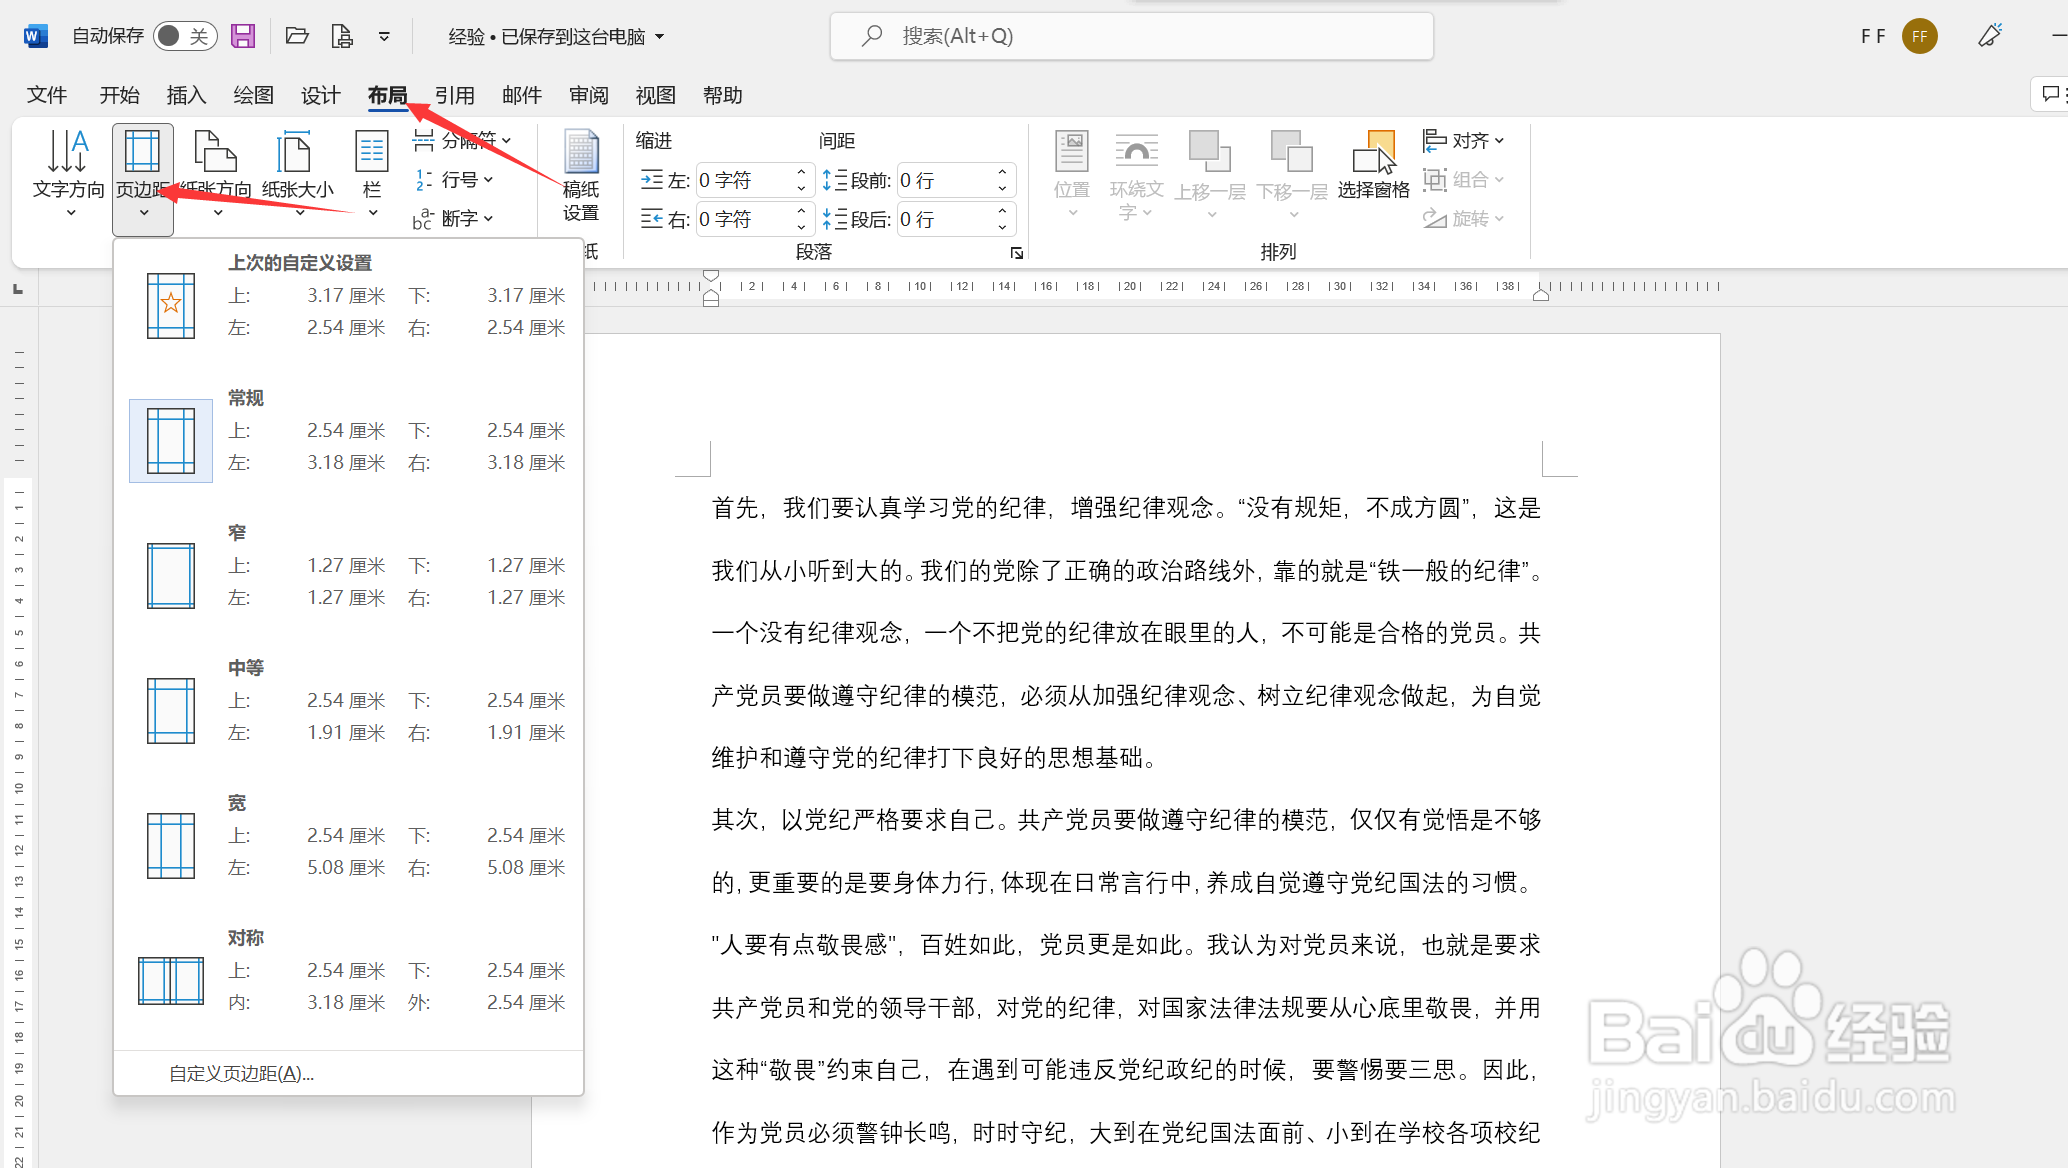Open the 旋转 rotate dropdown
Viewport: 2068px width, 1168px height.
coord(1464,219)
